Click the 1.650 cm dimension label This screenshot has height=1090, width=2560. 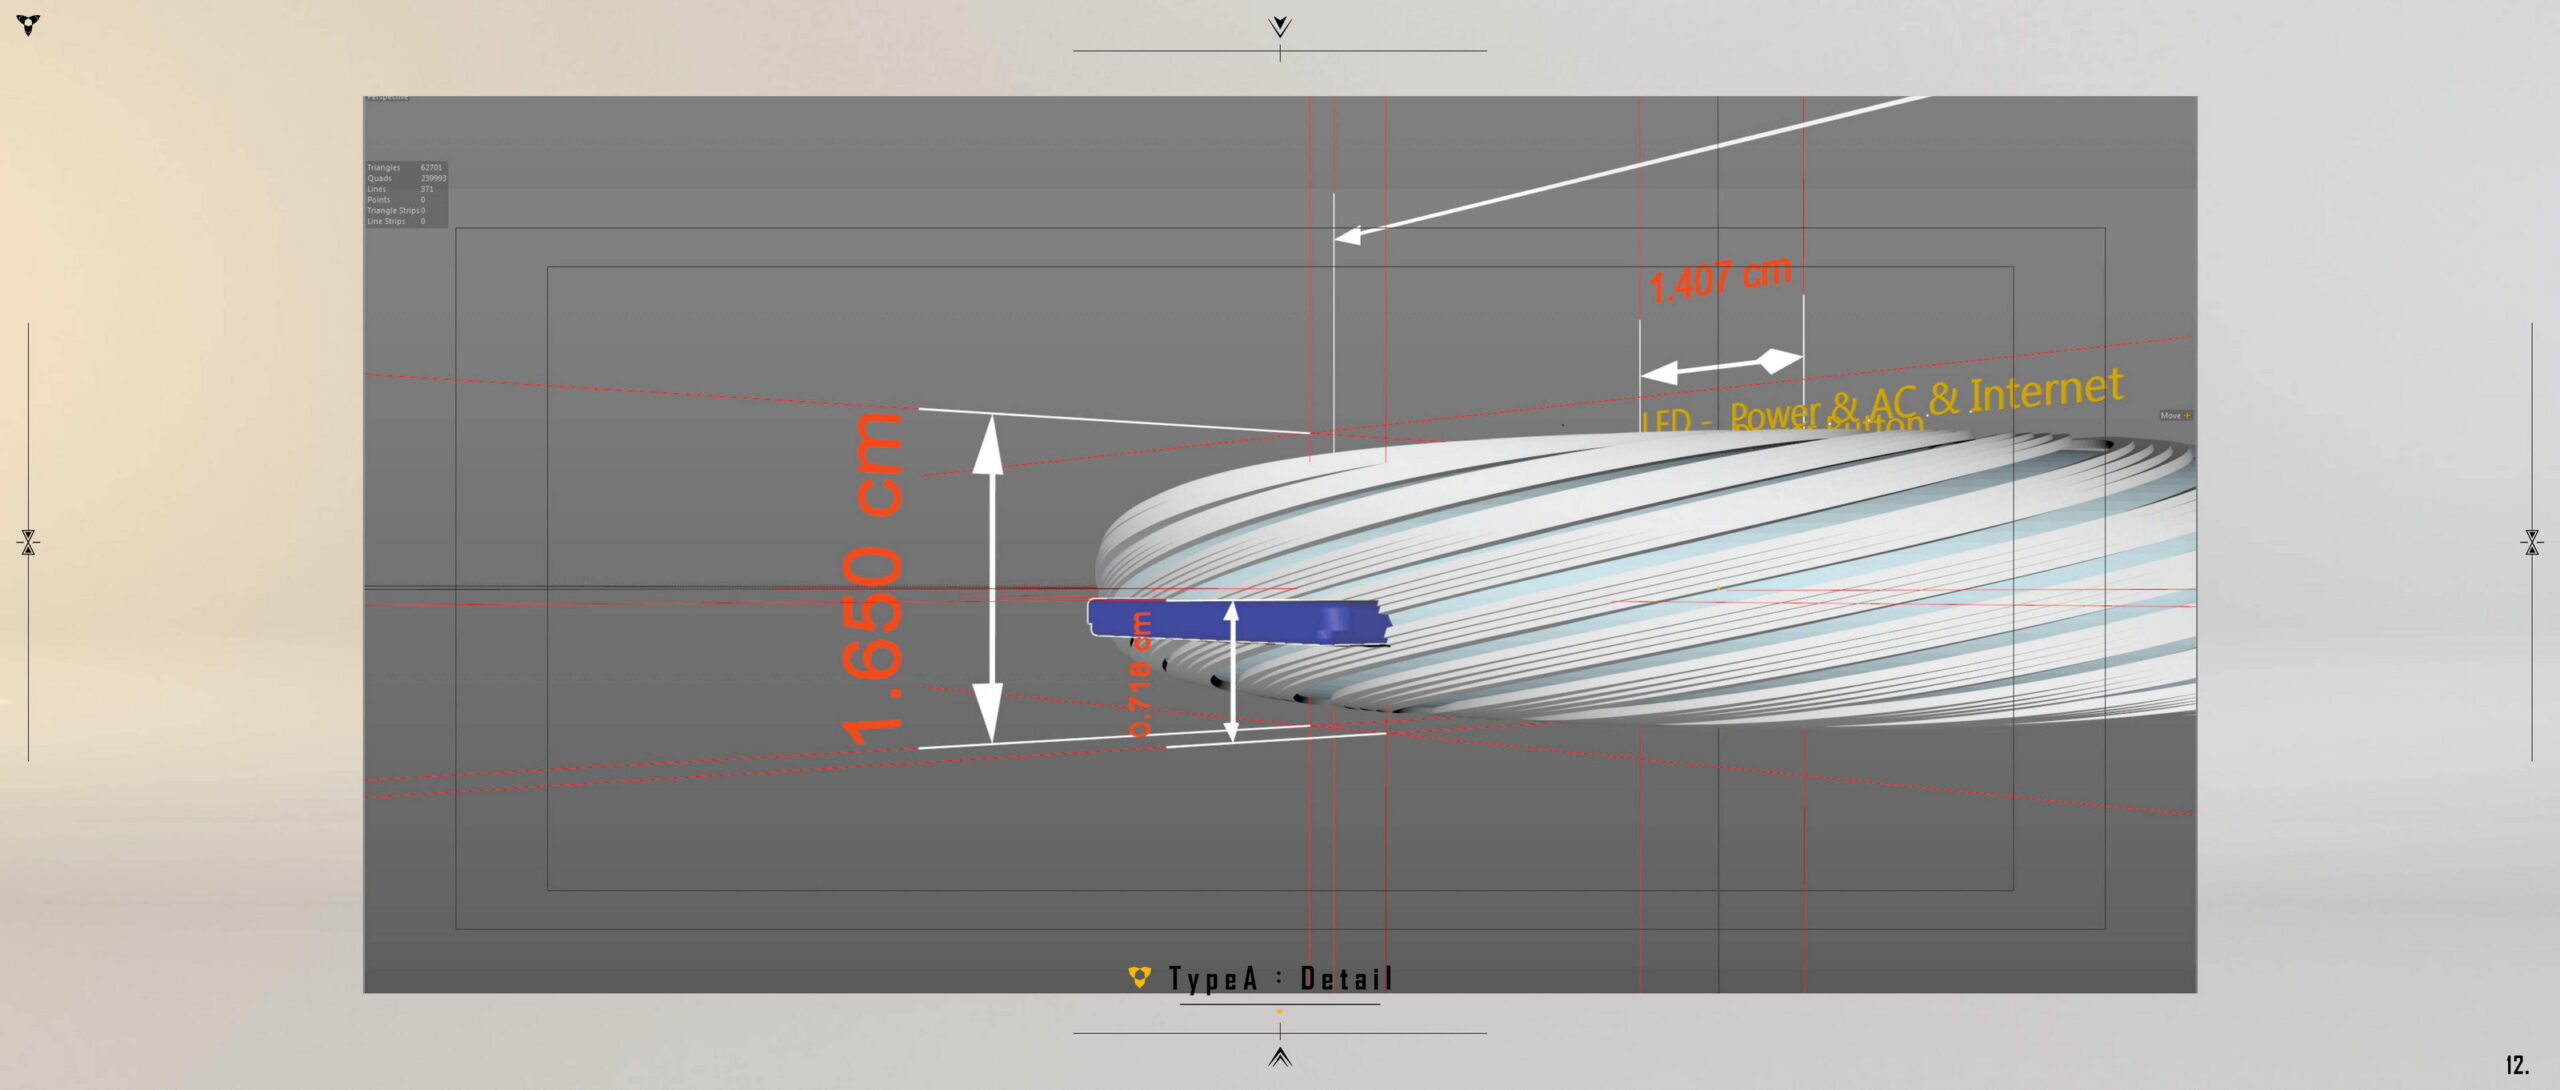pos(873,580)
